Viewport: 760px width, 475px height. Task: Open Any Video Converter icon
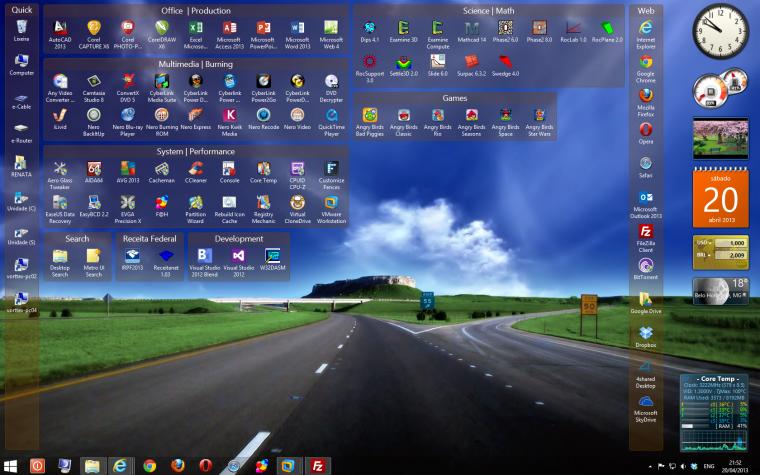60,88
